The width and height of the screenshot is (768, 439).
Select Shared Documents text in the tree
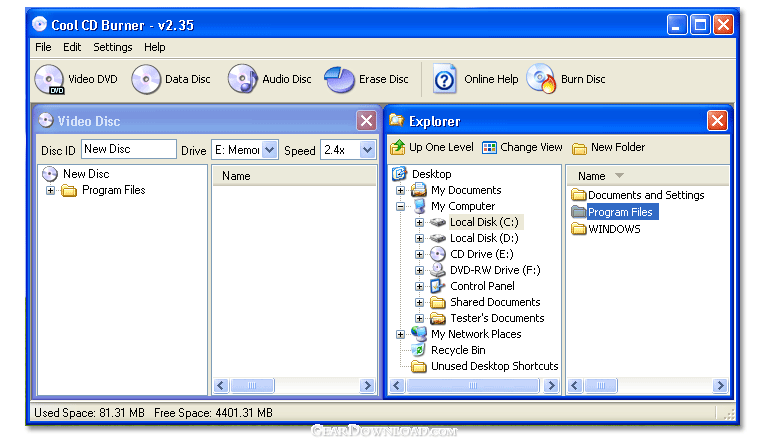pos(495,302)
